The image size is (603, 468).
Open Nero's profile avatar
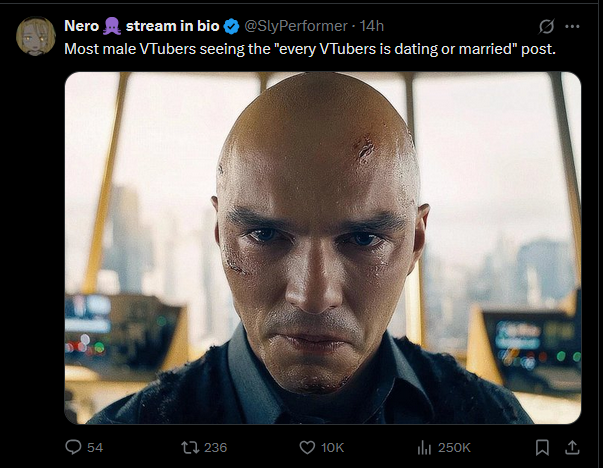[36, 35]
